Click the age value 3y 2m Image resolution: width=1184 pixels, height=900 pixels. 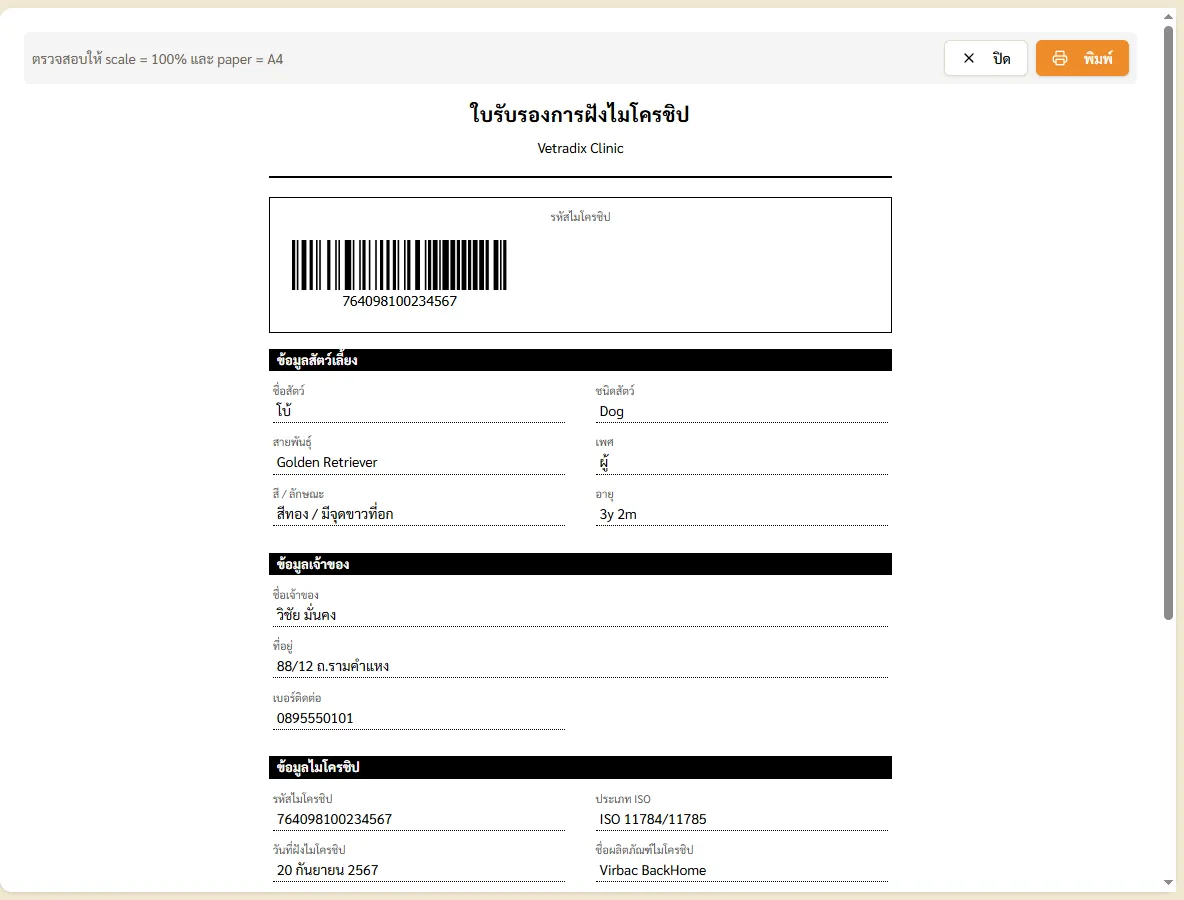[618, 514]
